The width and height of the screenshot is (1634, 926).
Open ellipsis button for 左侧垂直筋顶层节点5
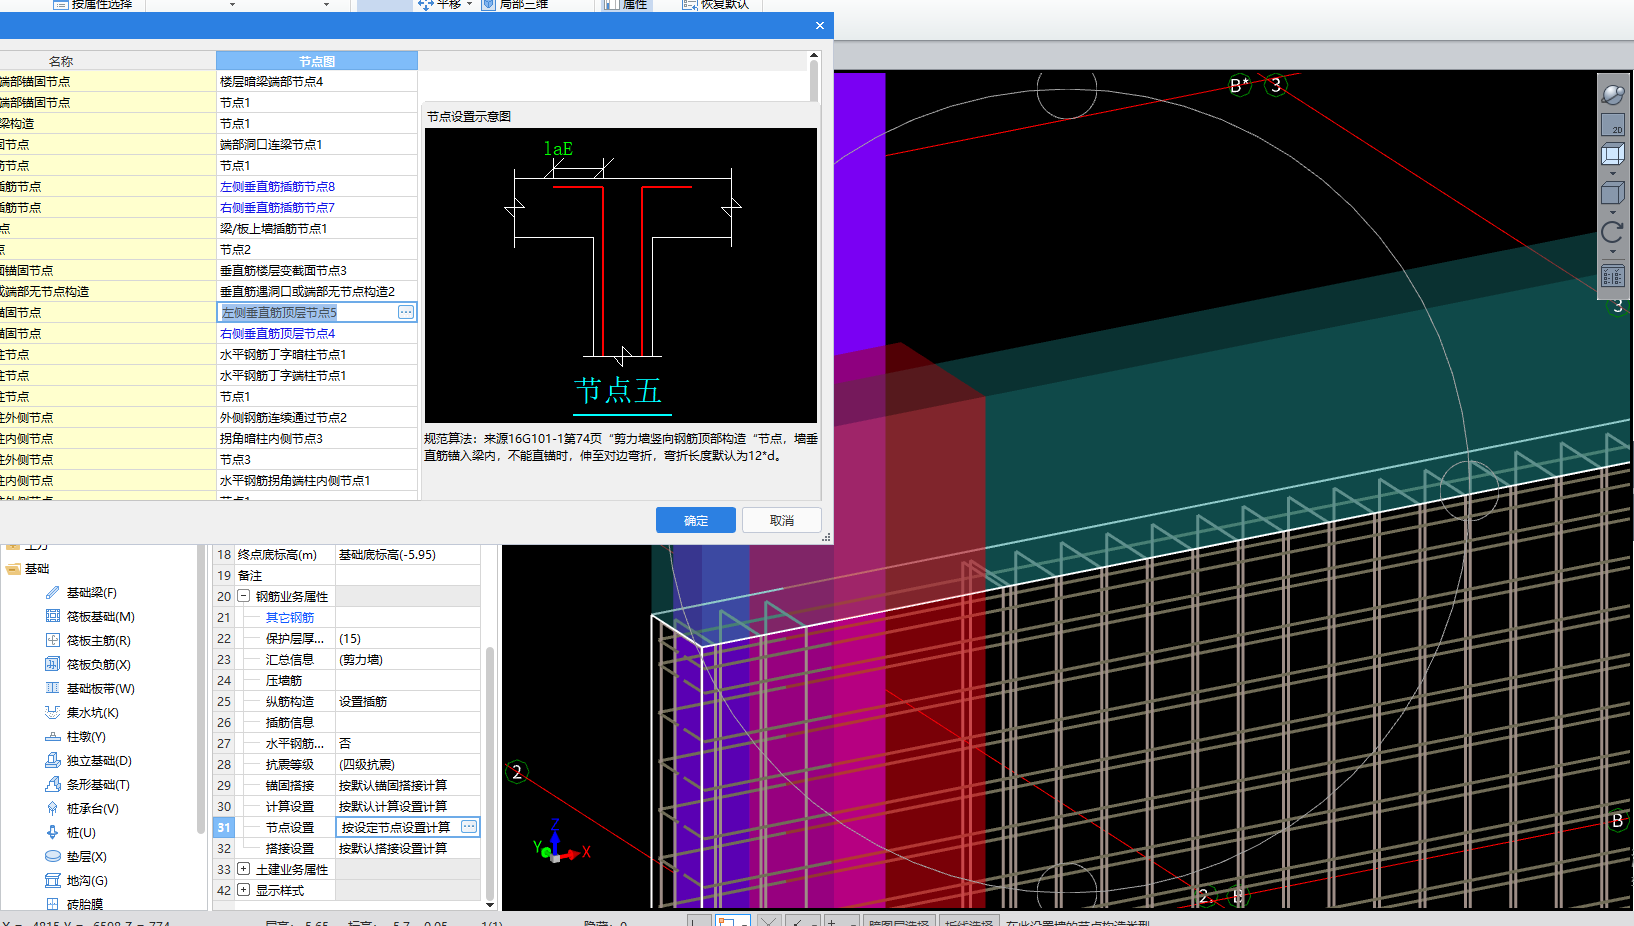point(405,312)
